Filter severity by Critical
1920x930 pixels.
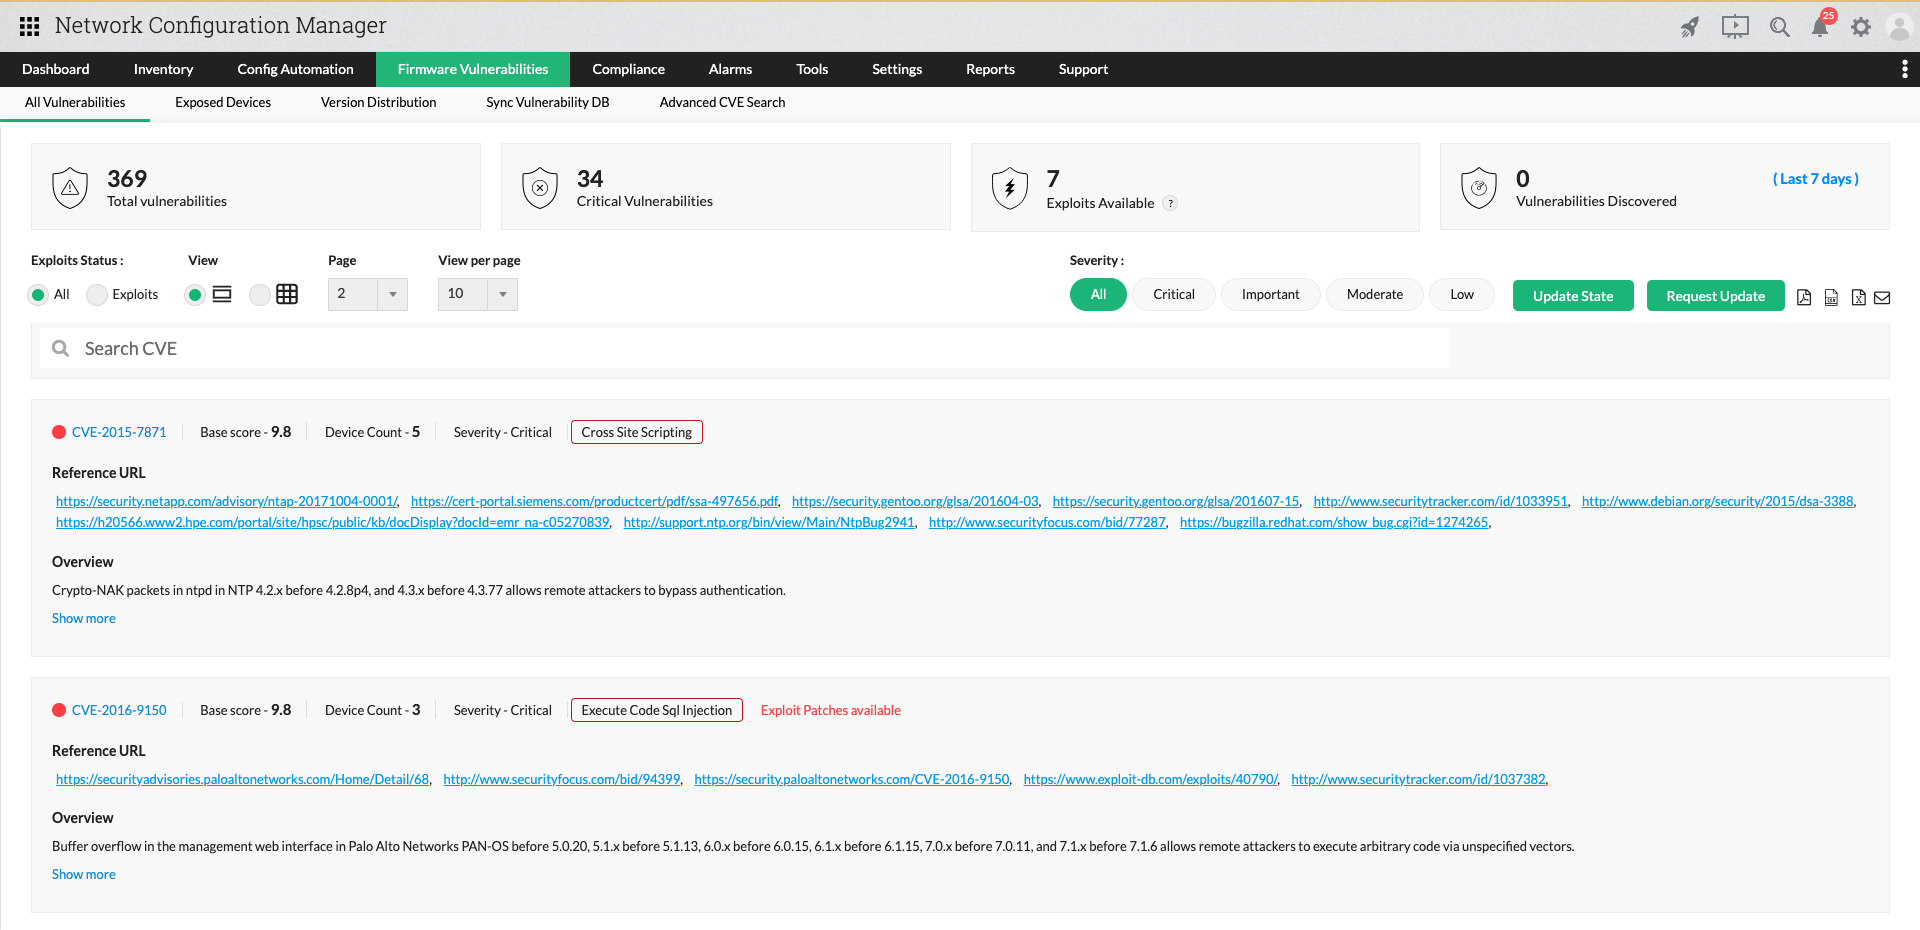(1173, 294)
